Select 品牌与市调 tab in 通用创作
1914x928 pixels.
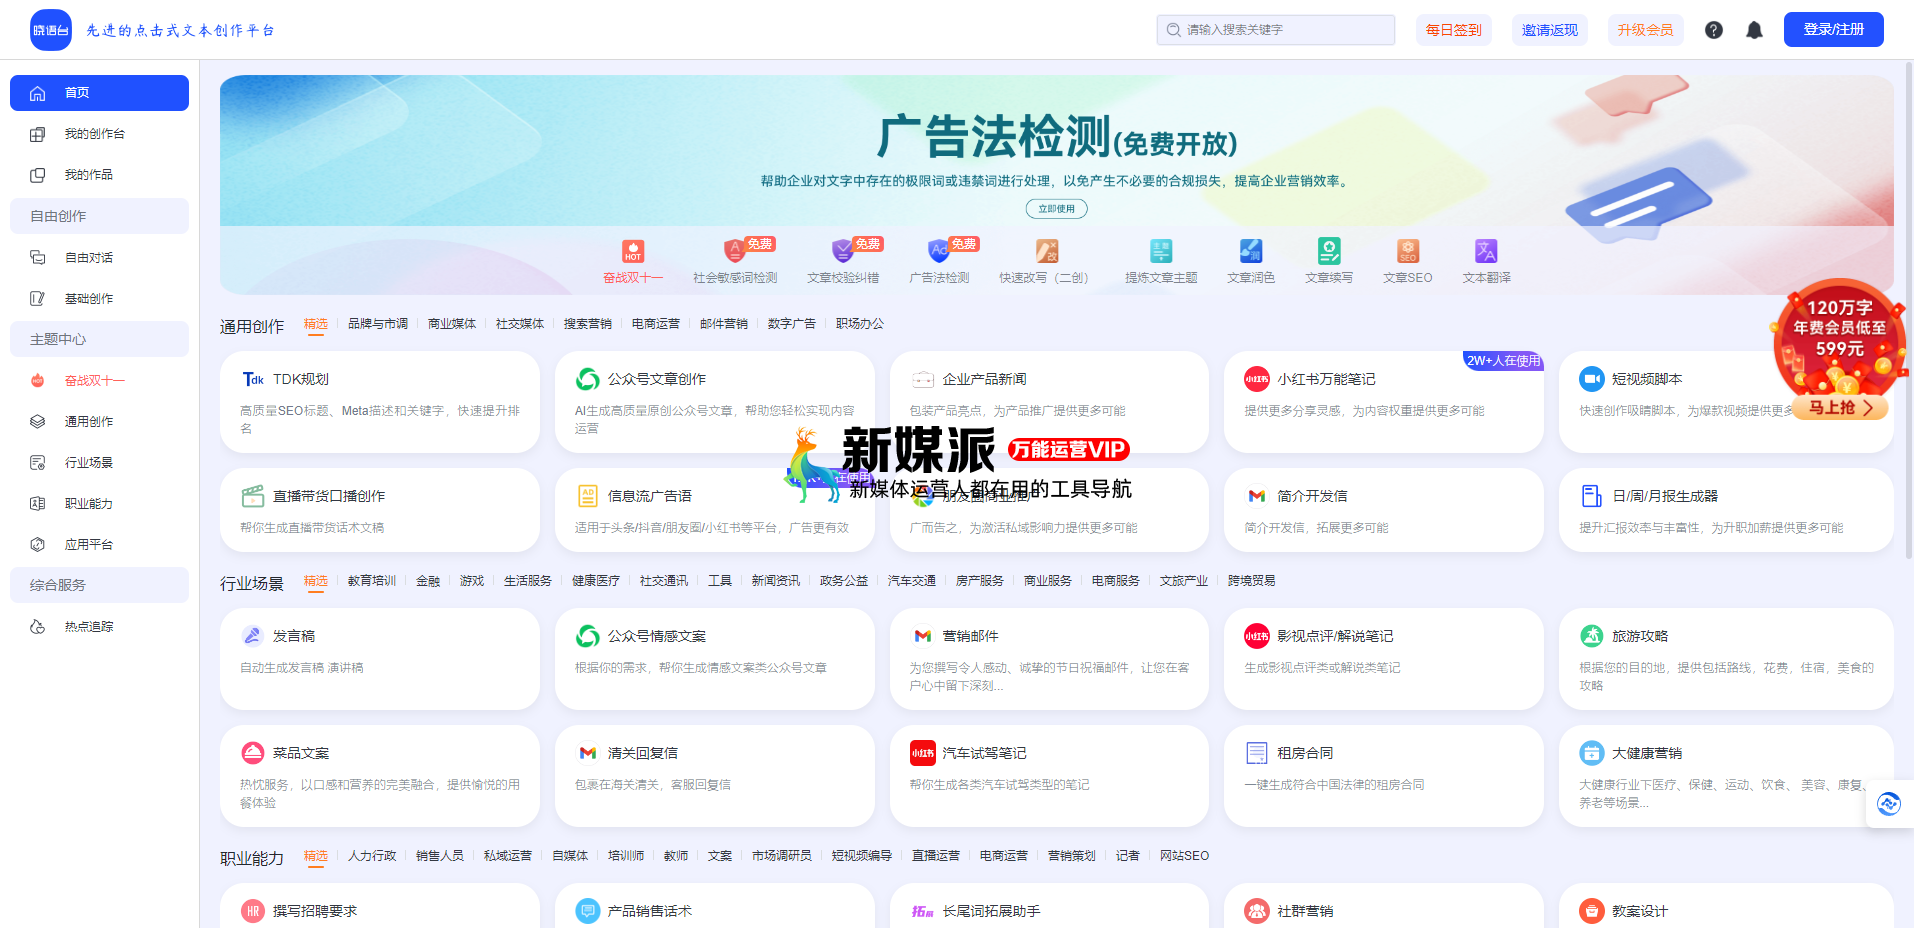tap(378, 324)
